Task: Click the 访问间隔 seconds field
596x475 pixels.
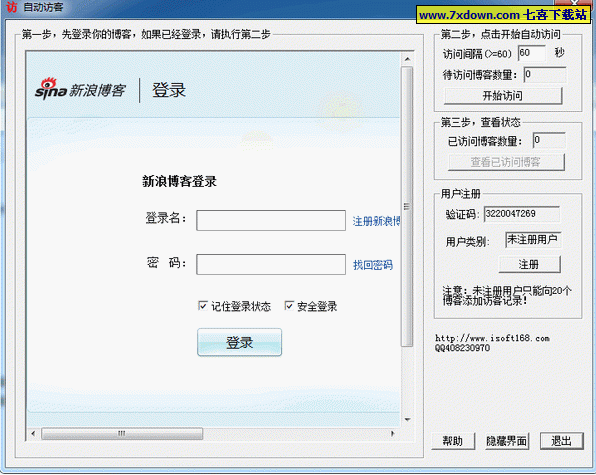Action: pyautogui.click(x=531, y=53)
